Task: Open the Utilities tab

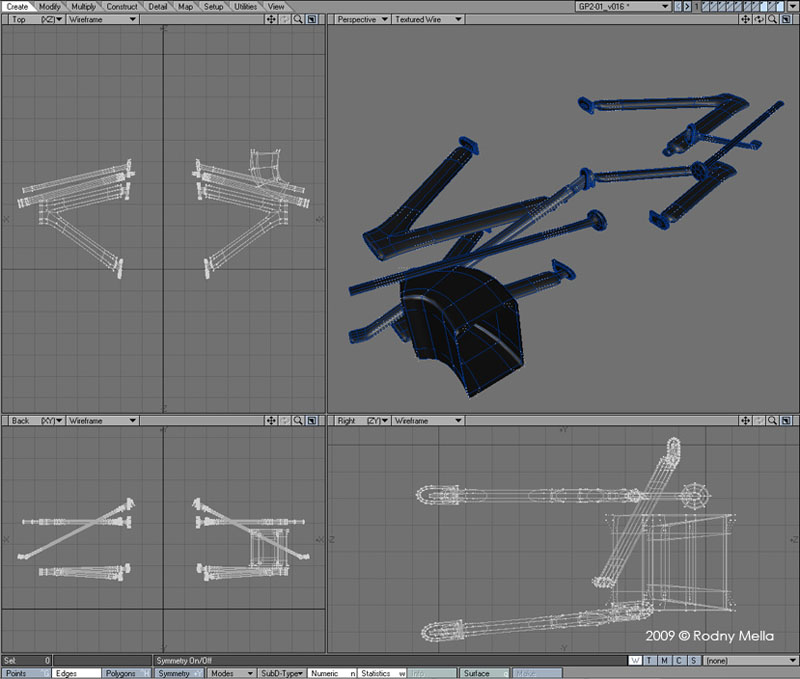Action: coord(246,6)
